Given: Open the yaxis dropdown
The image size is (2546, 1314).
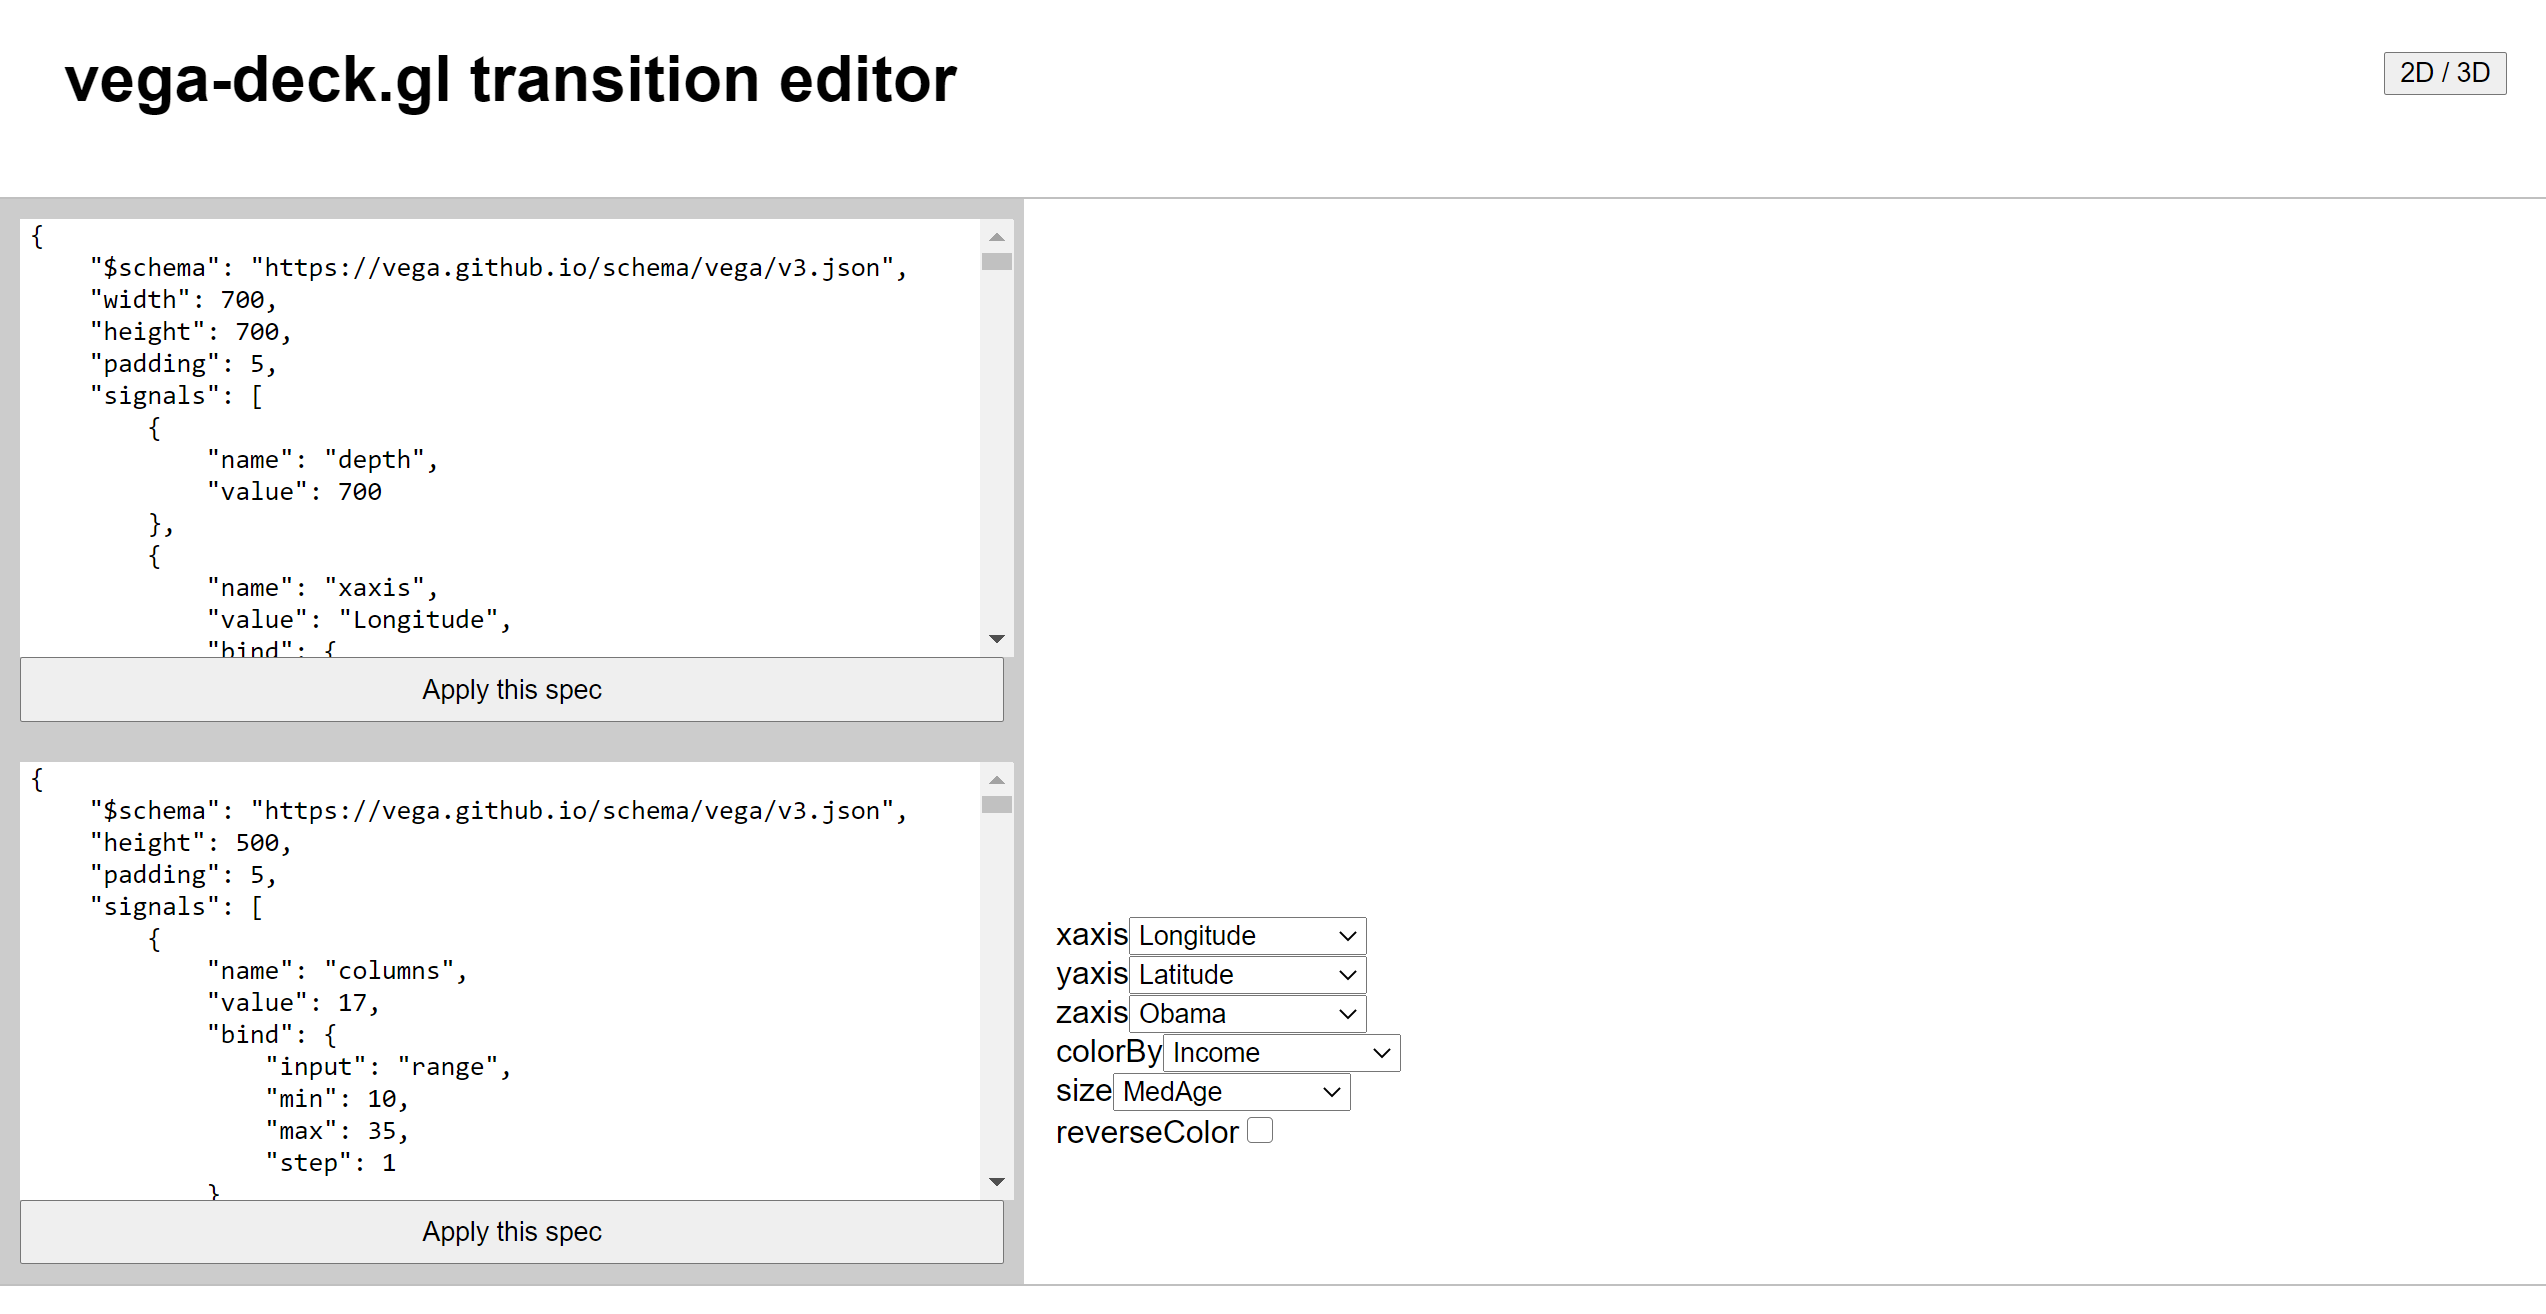Looking at the screenshot, I should click(1246, 974).
